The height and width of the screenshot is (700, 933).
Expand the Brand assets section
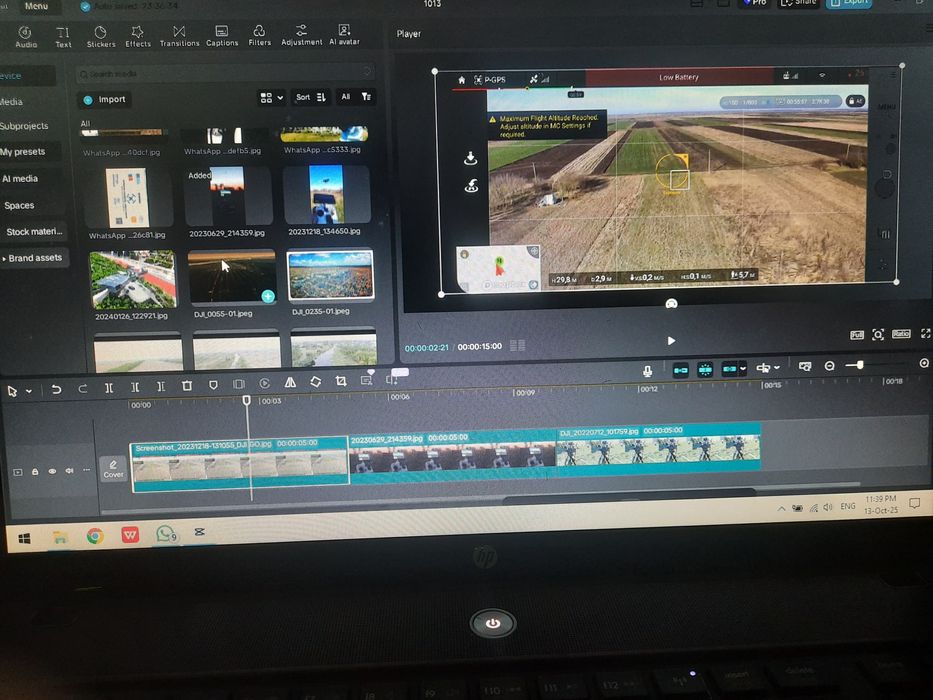(33, 258)
